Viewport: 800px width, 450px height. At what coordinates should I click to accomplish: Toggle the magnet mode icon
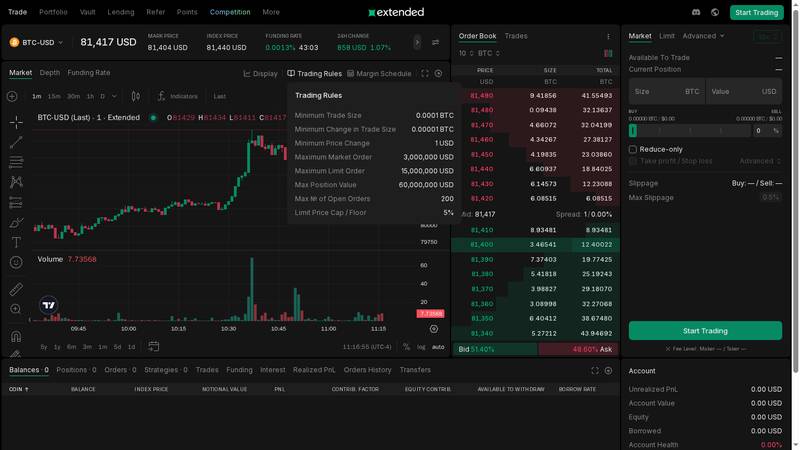tap(16, 336)
